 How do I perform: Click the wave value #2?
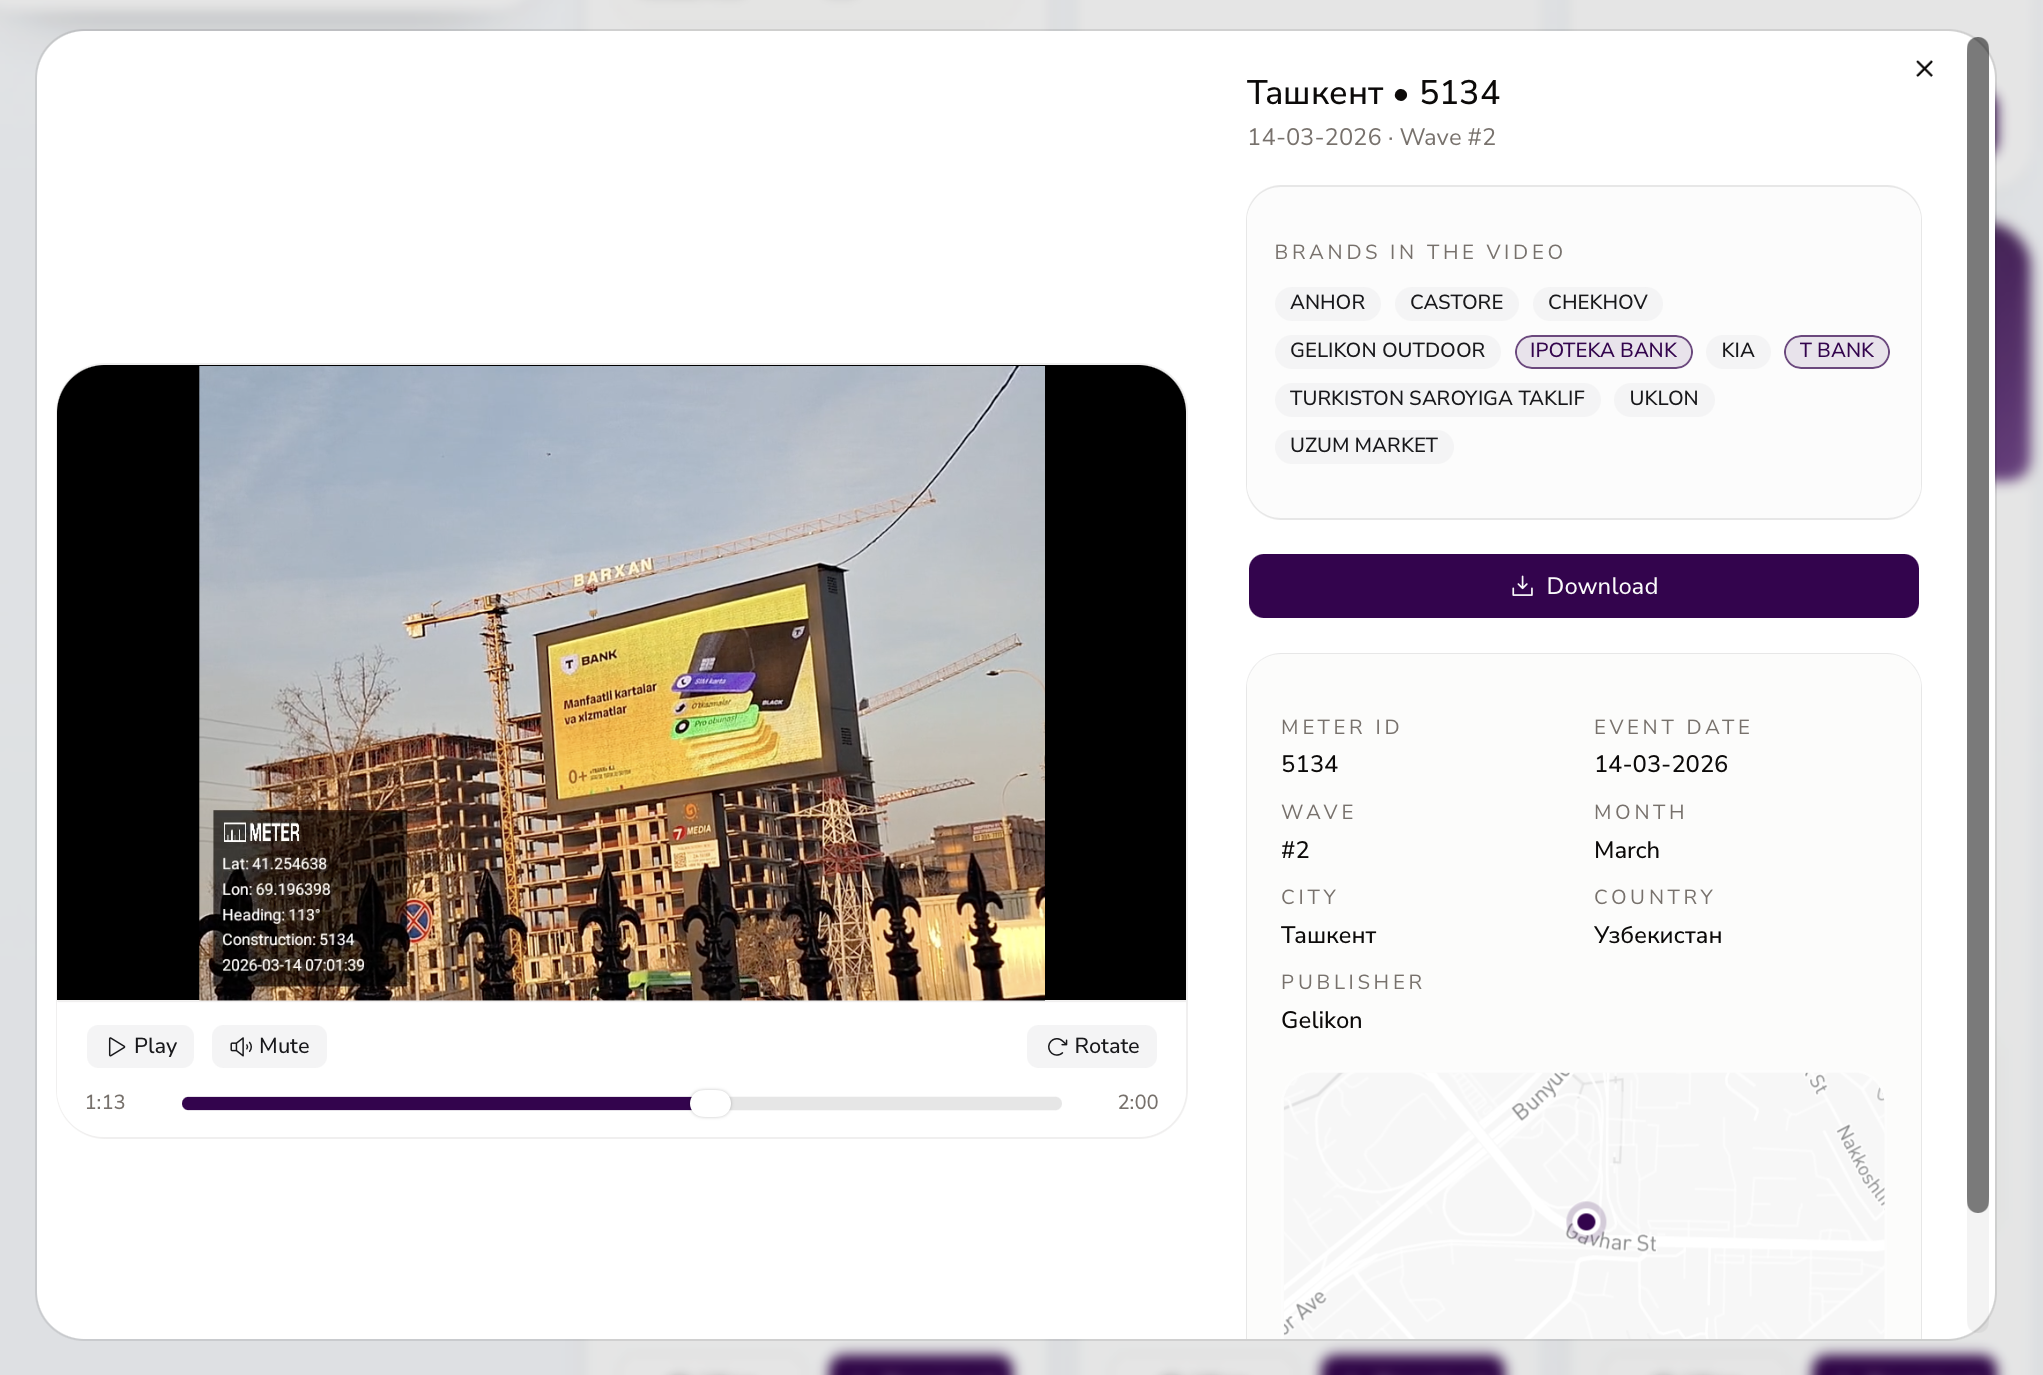tap(1295, 851)
